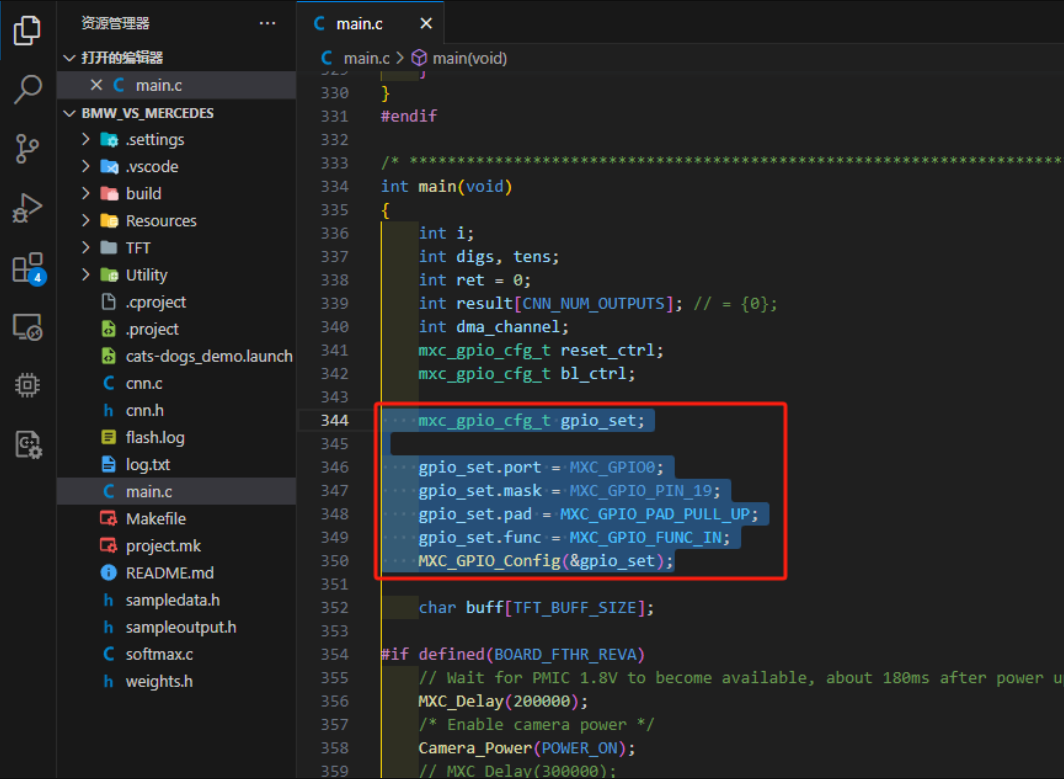
Task: Click on MXC_GPIO_FUNC_IN constant
Action: [x=645, y=537]
